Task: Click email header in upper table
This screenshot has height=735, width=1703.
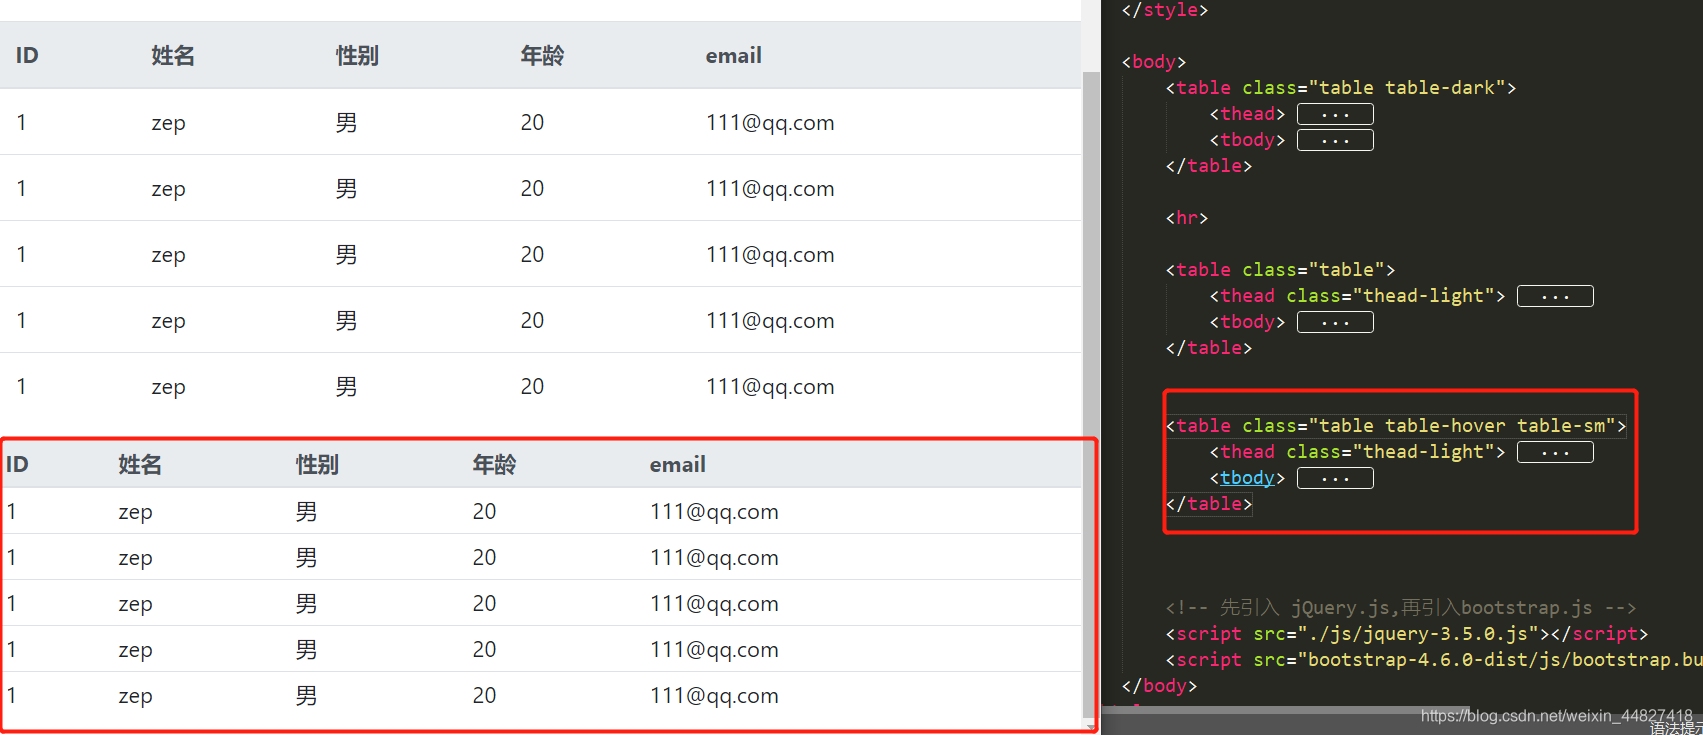Action: pos(733,56)
